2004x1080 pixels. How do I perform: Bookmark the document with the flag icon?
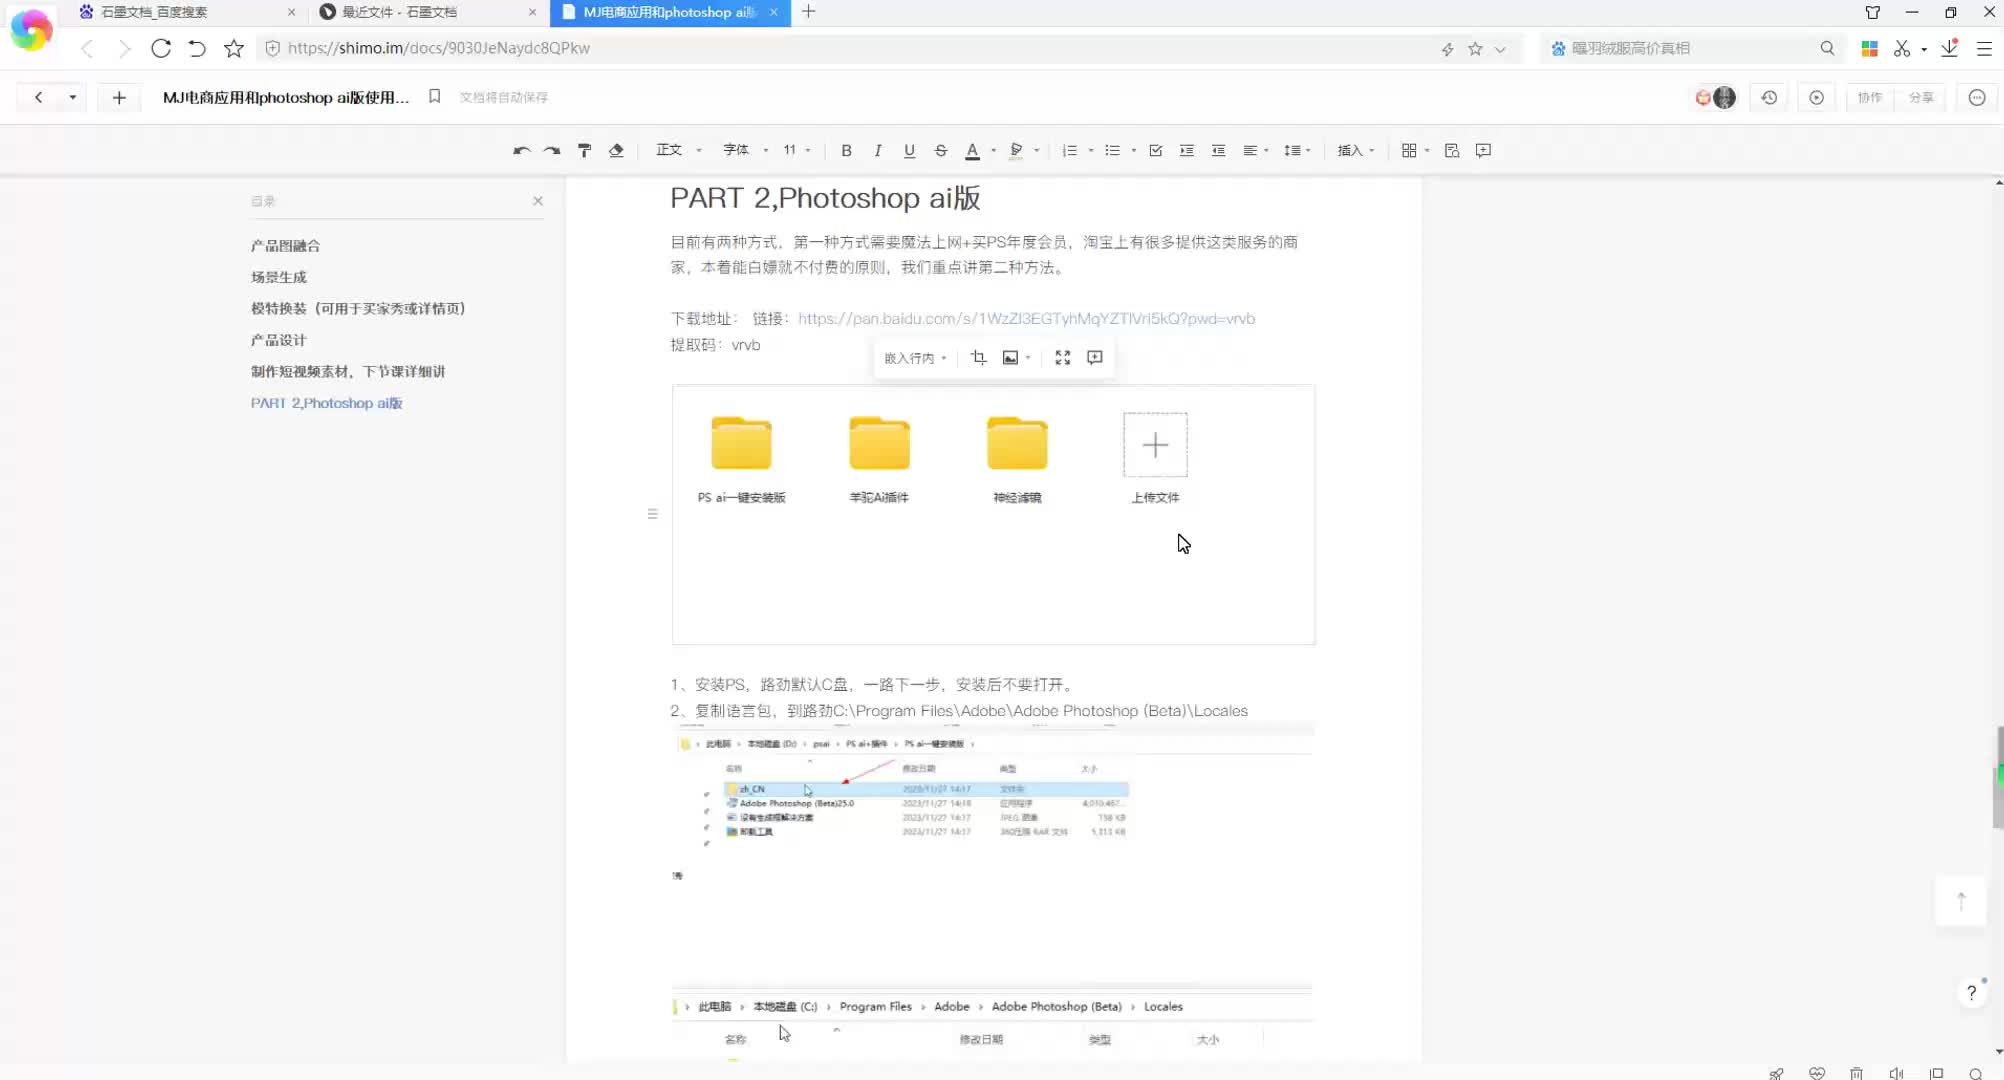click(x=435, y=96)
